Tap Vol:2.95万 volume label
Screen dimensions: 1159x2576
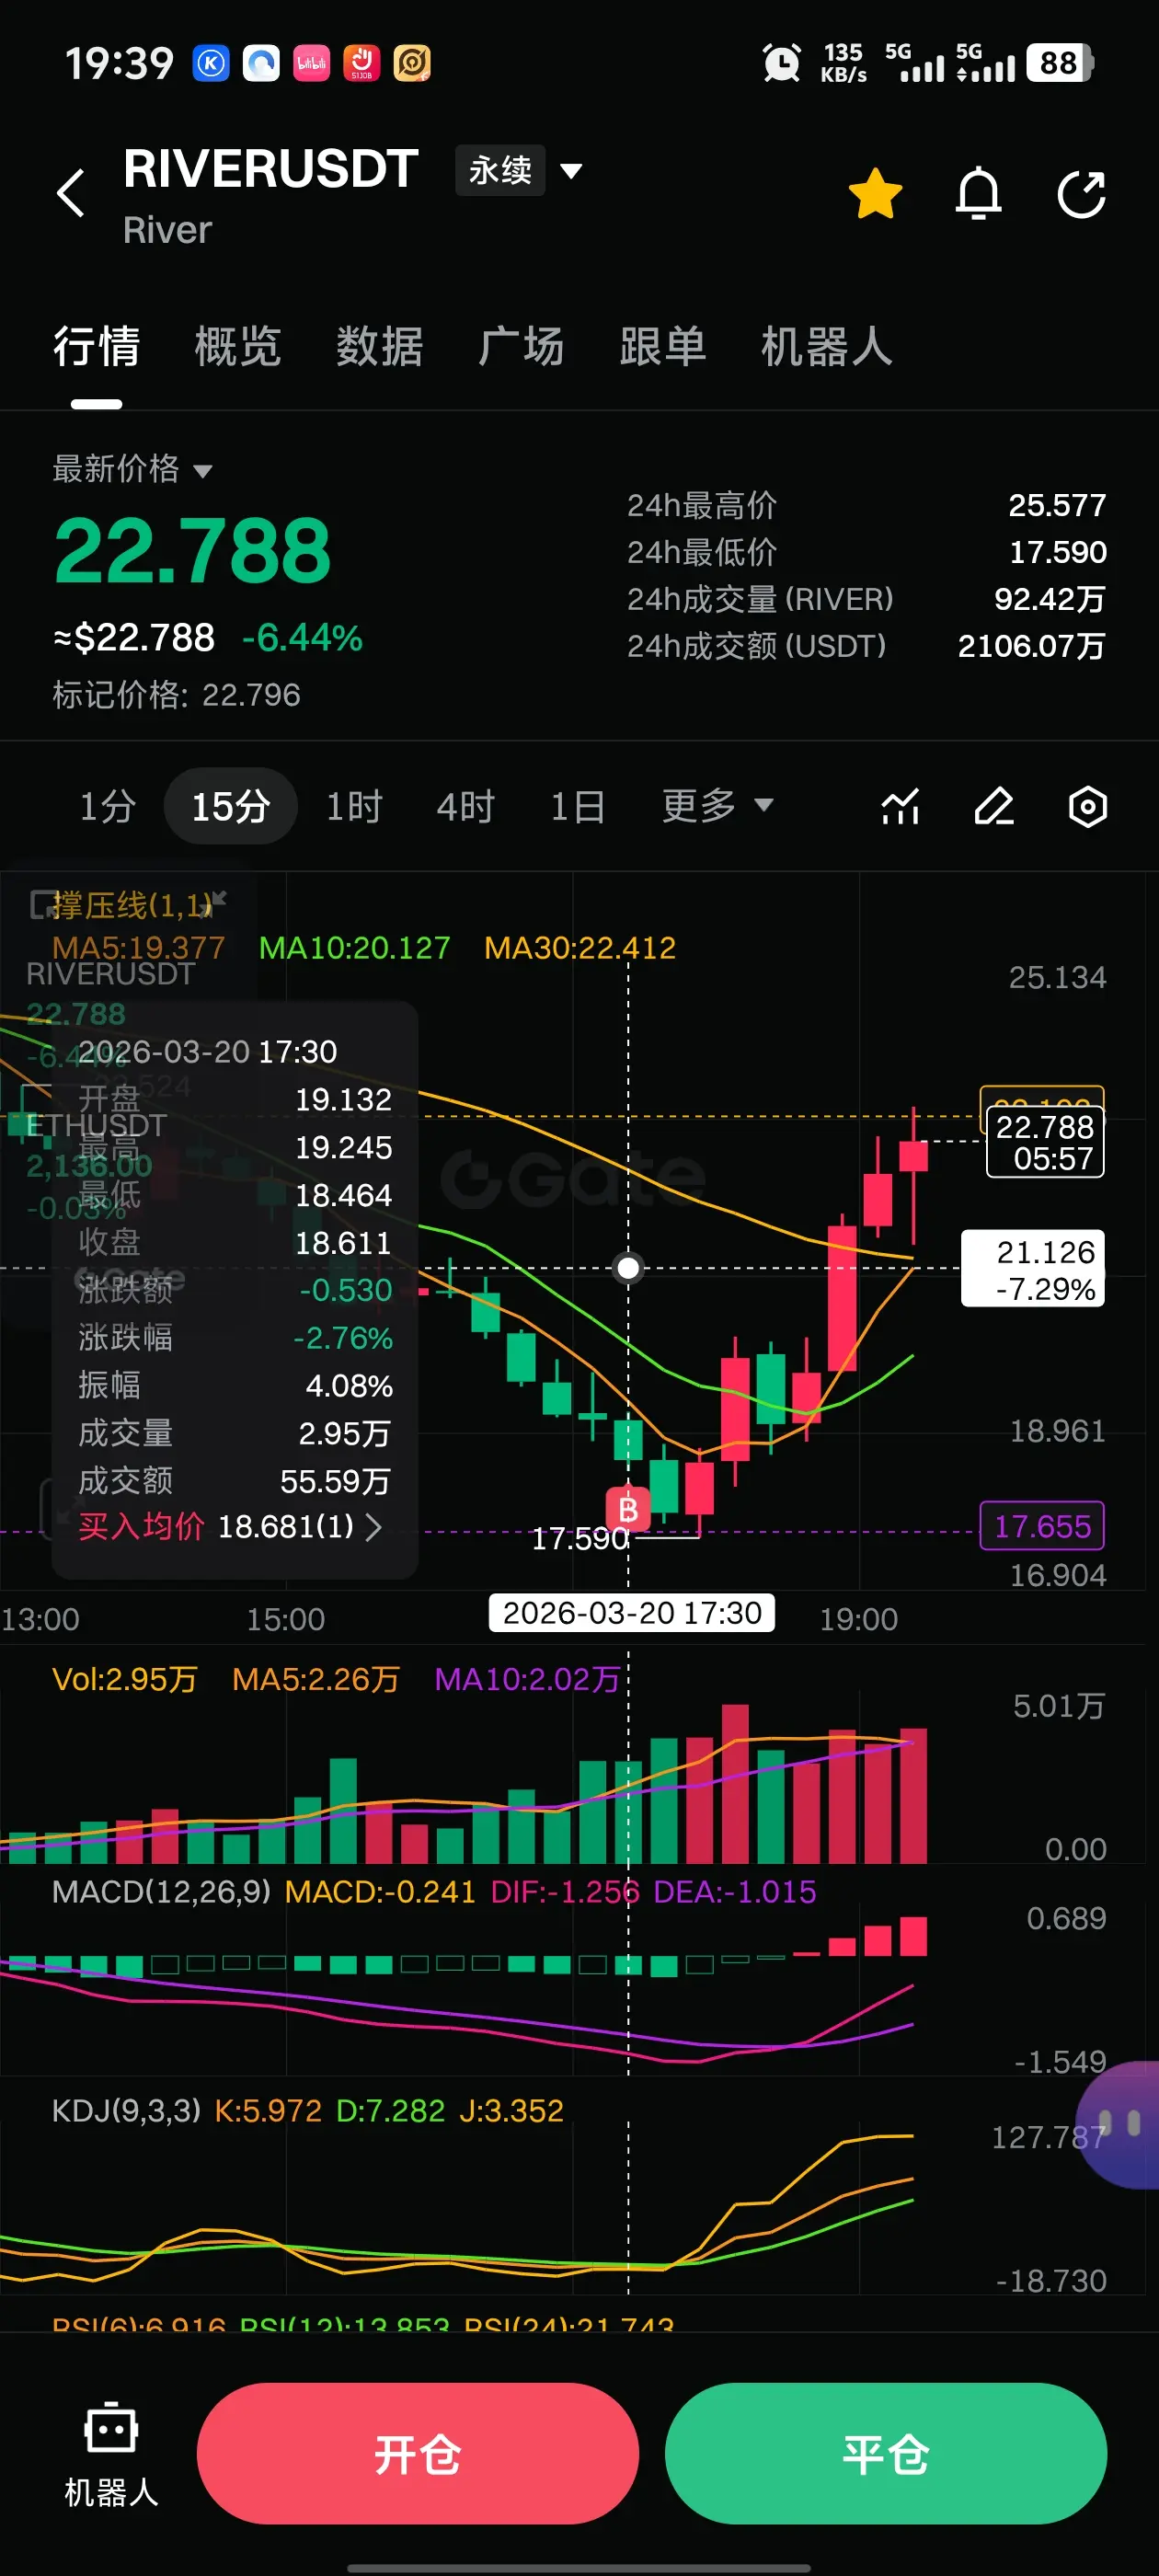click(x=125, y=1679)
